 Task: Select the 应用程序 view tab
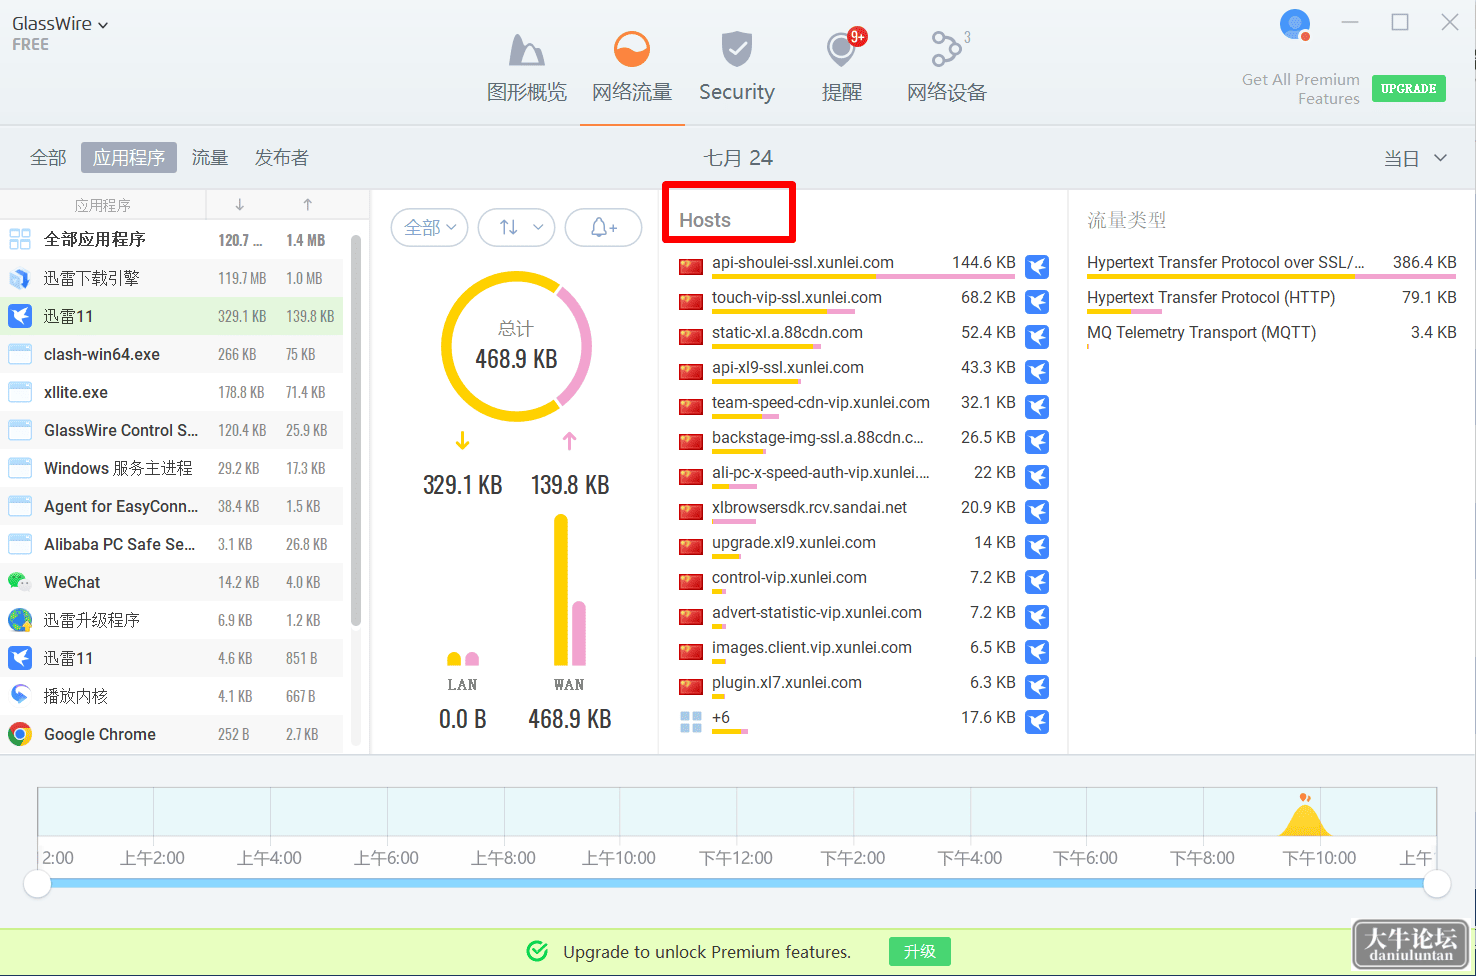pos(129,158)
